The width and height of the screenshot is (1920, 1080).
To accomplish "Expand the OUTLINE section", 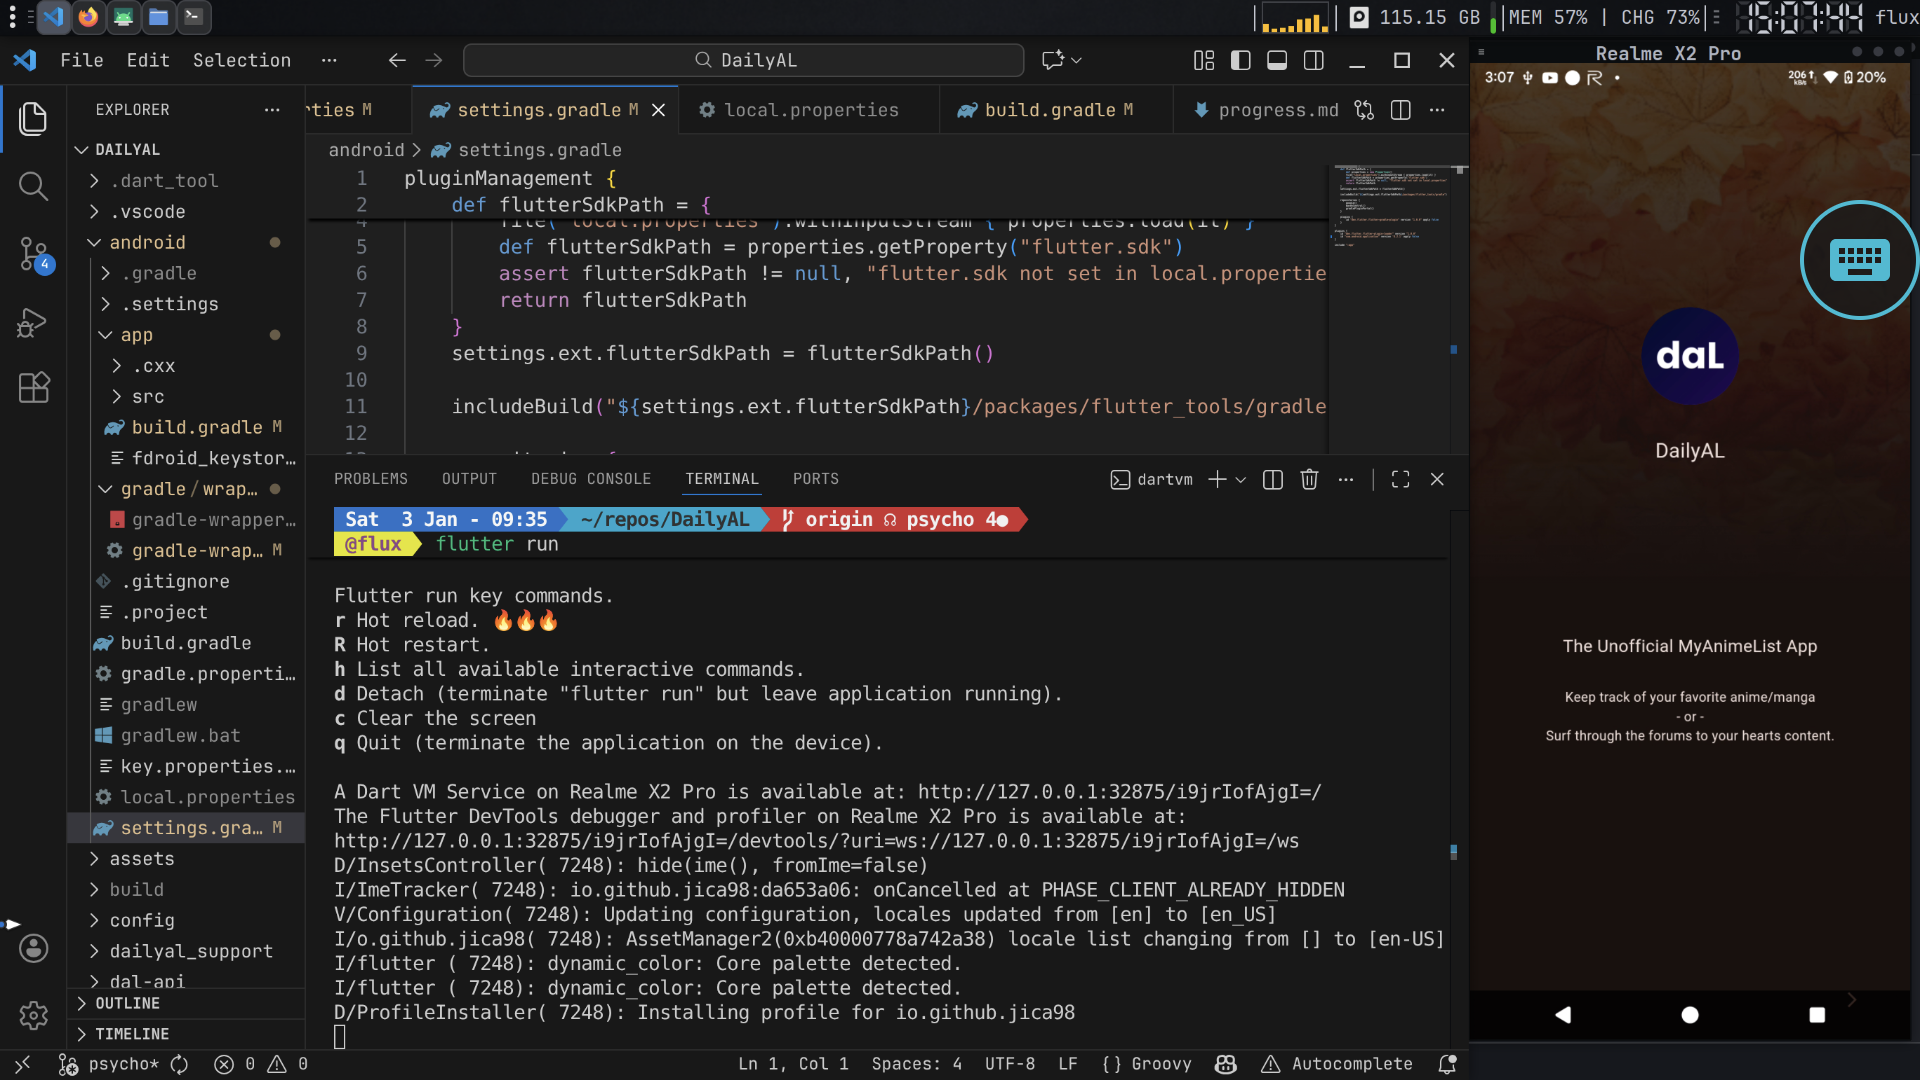I will coord(127,1003).
